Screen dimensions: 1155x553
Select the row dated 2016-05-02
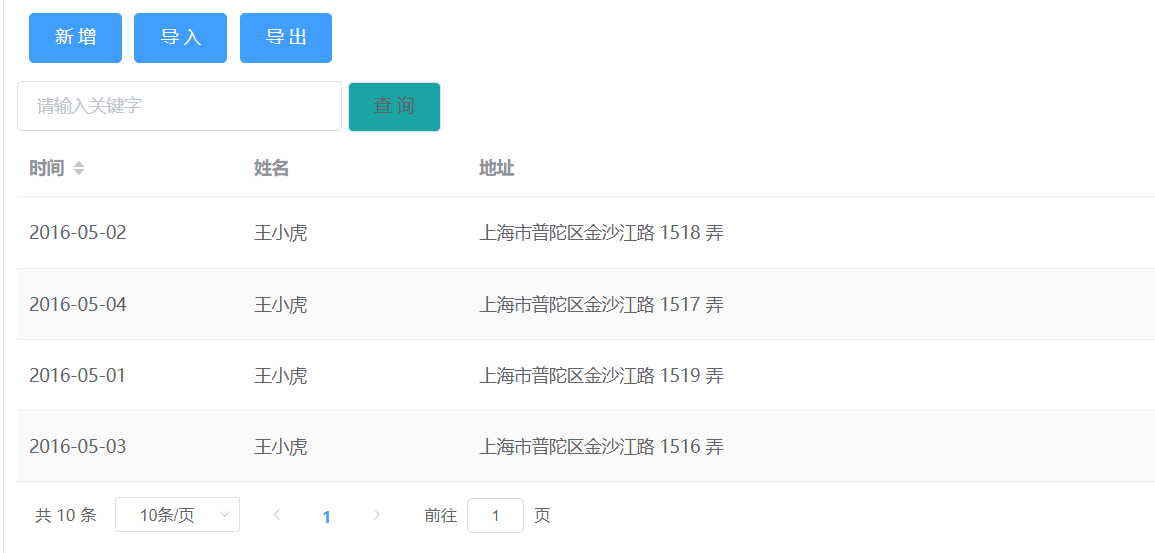tap(586, 233)
